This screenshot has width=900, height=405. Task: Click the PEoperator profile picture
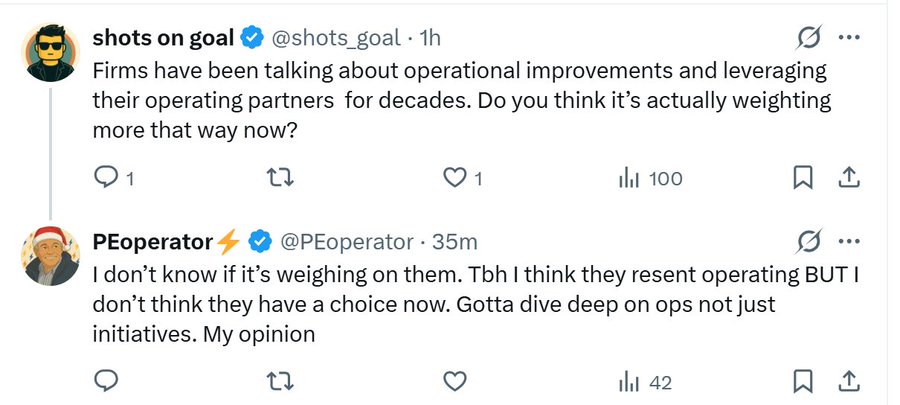pos(50,255)
